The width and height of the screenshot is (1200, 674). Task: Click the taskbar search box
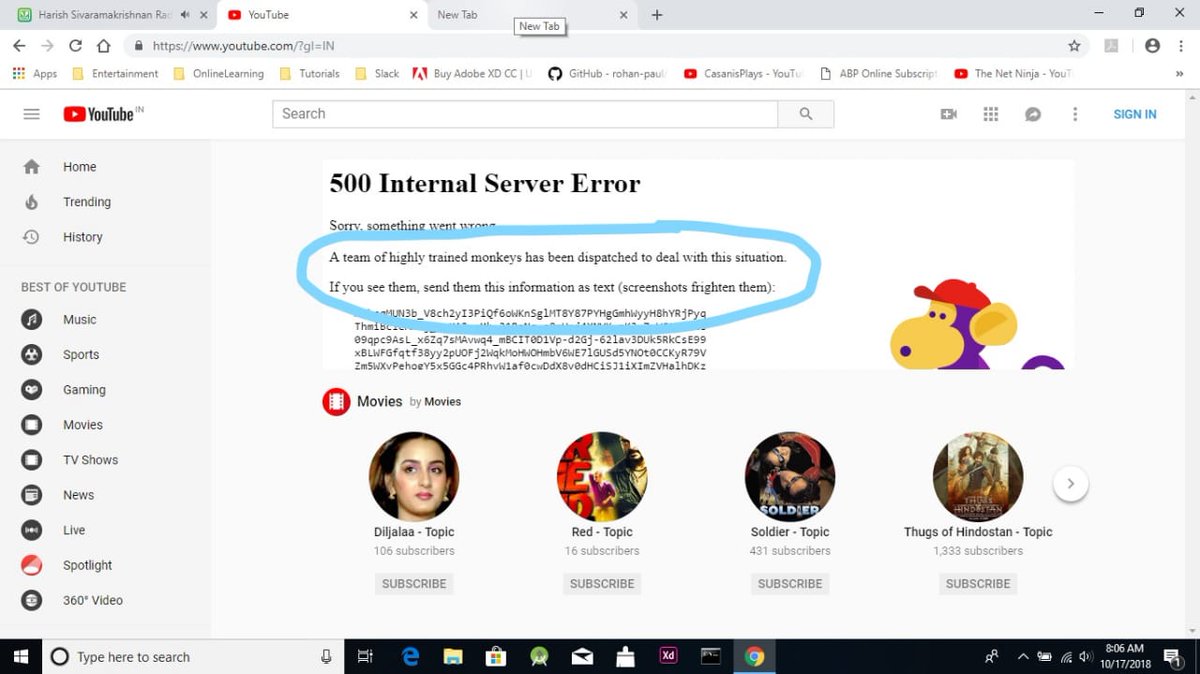click(x=193, y=657)
